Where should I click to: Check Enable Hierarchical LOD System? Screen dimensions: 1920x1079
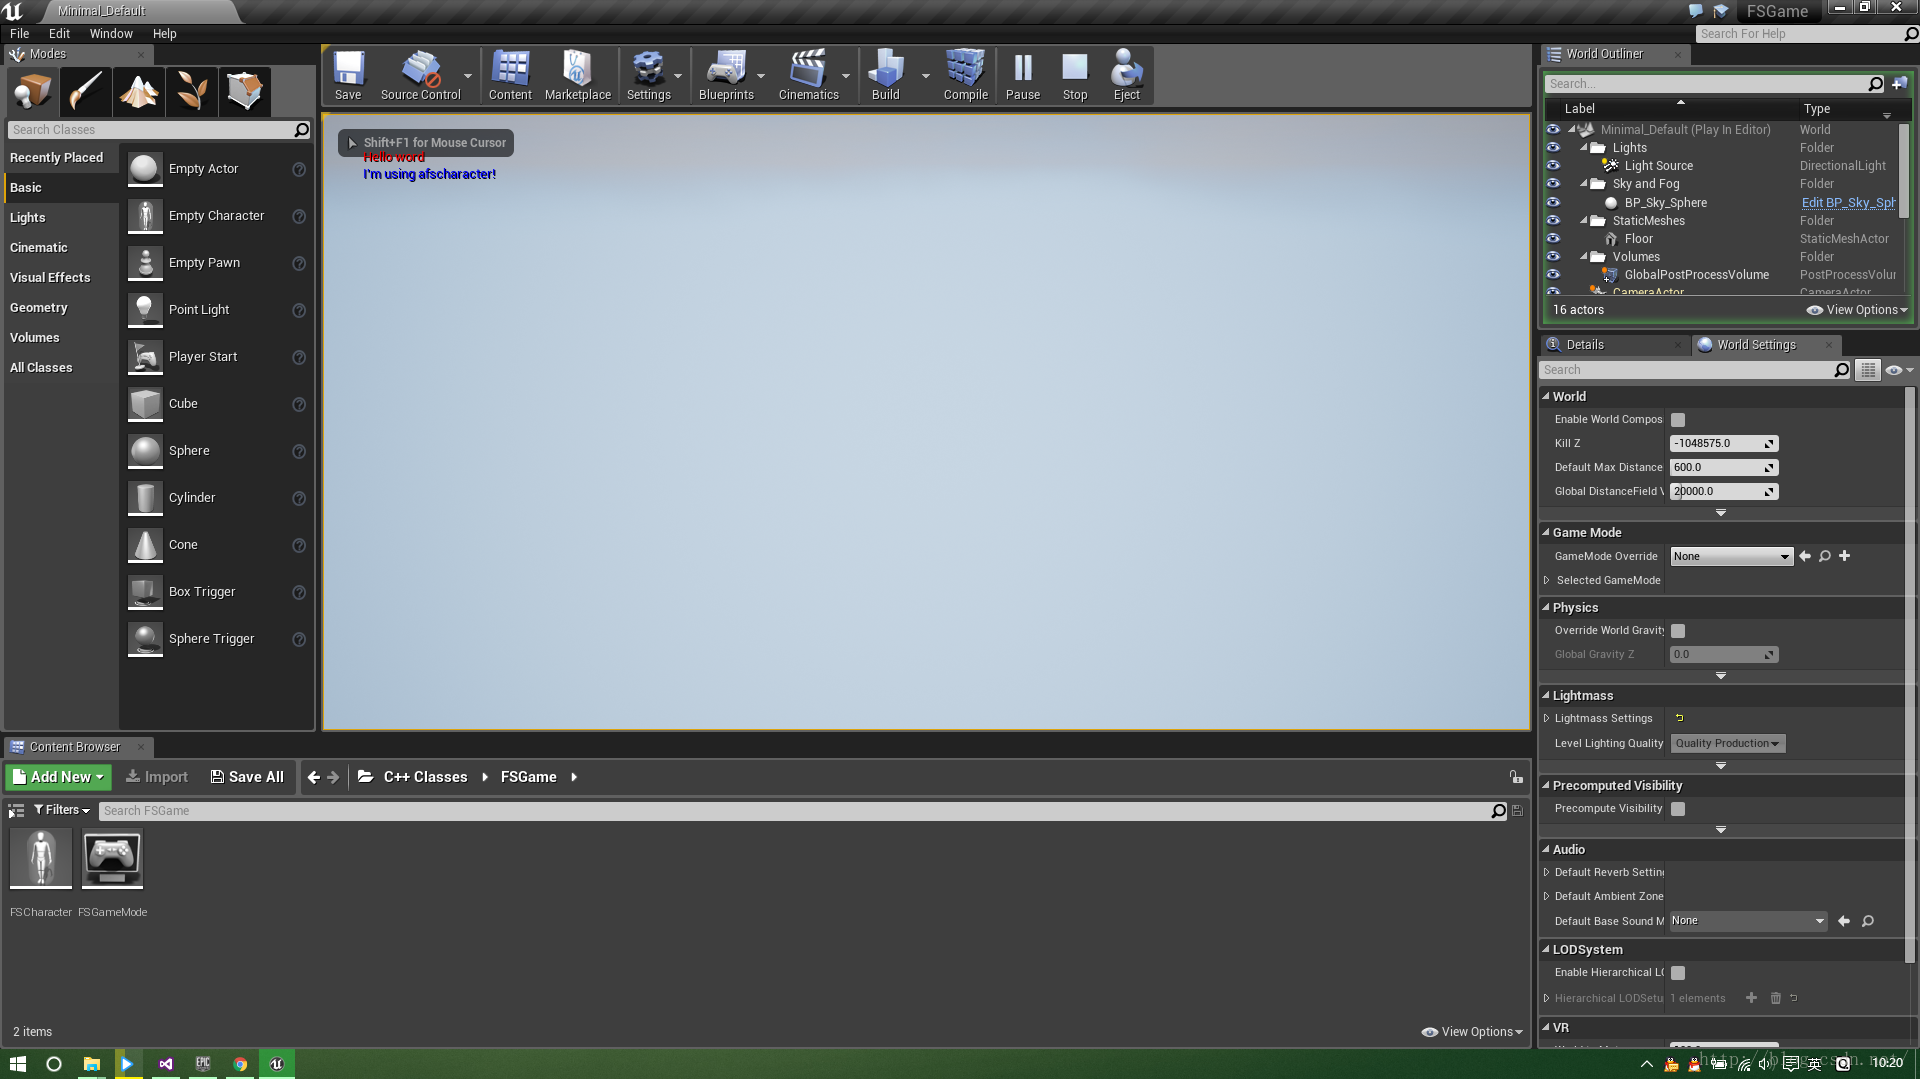click(1678, 973)
